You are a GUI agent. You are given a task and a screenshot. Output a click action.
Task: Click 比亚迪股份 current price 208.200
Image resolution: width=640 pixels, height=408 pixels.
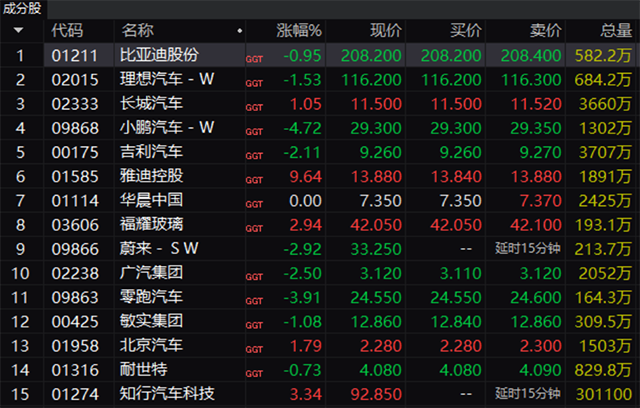click(x=371, y=56)
